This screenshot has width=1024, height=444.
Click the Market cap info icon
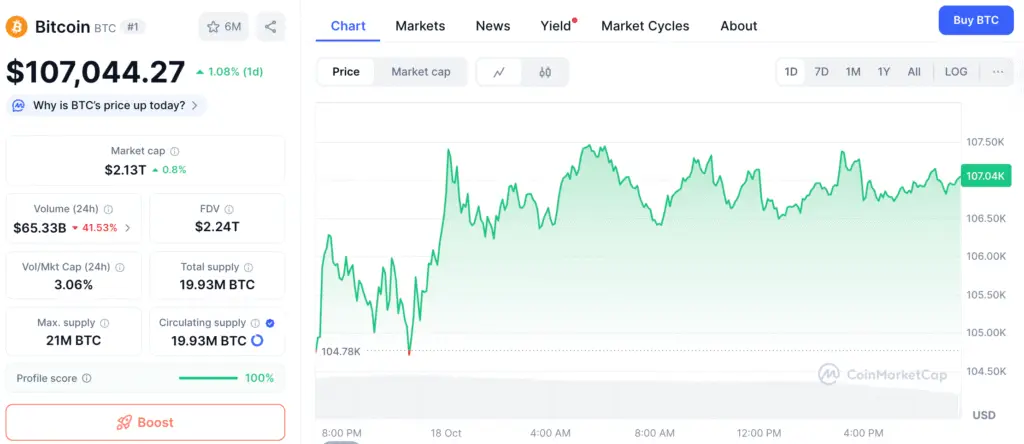pos(175,151)
